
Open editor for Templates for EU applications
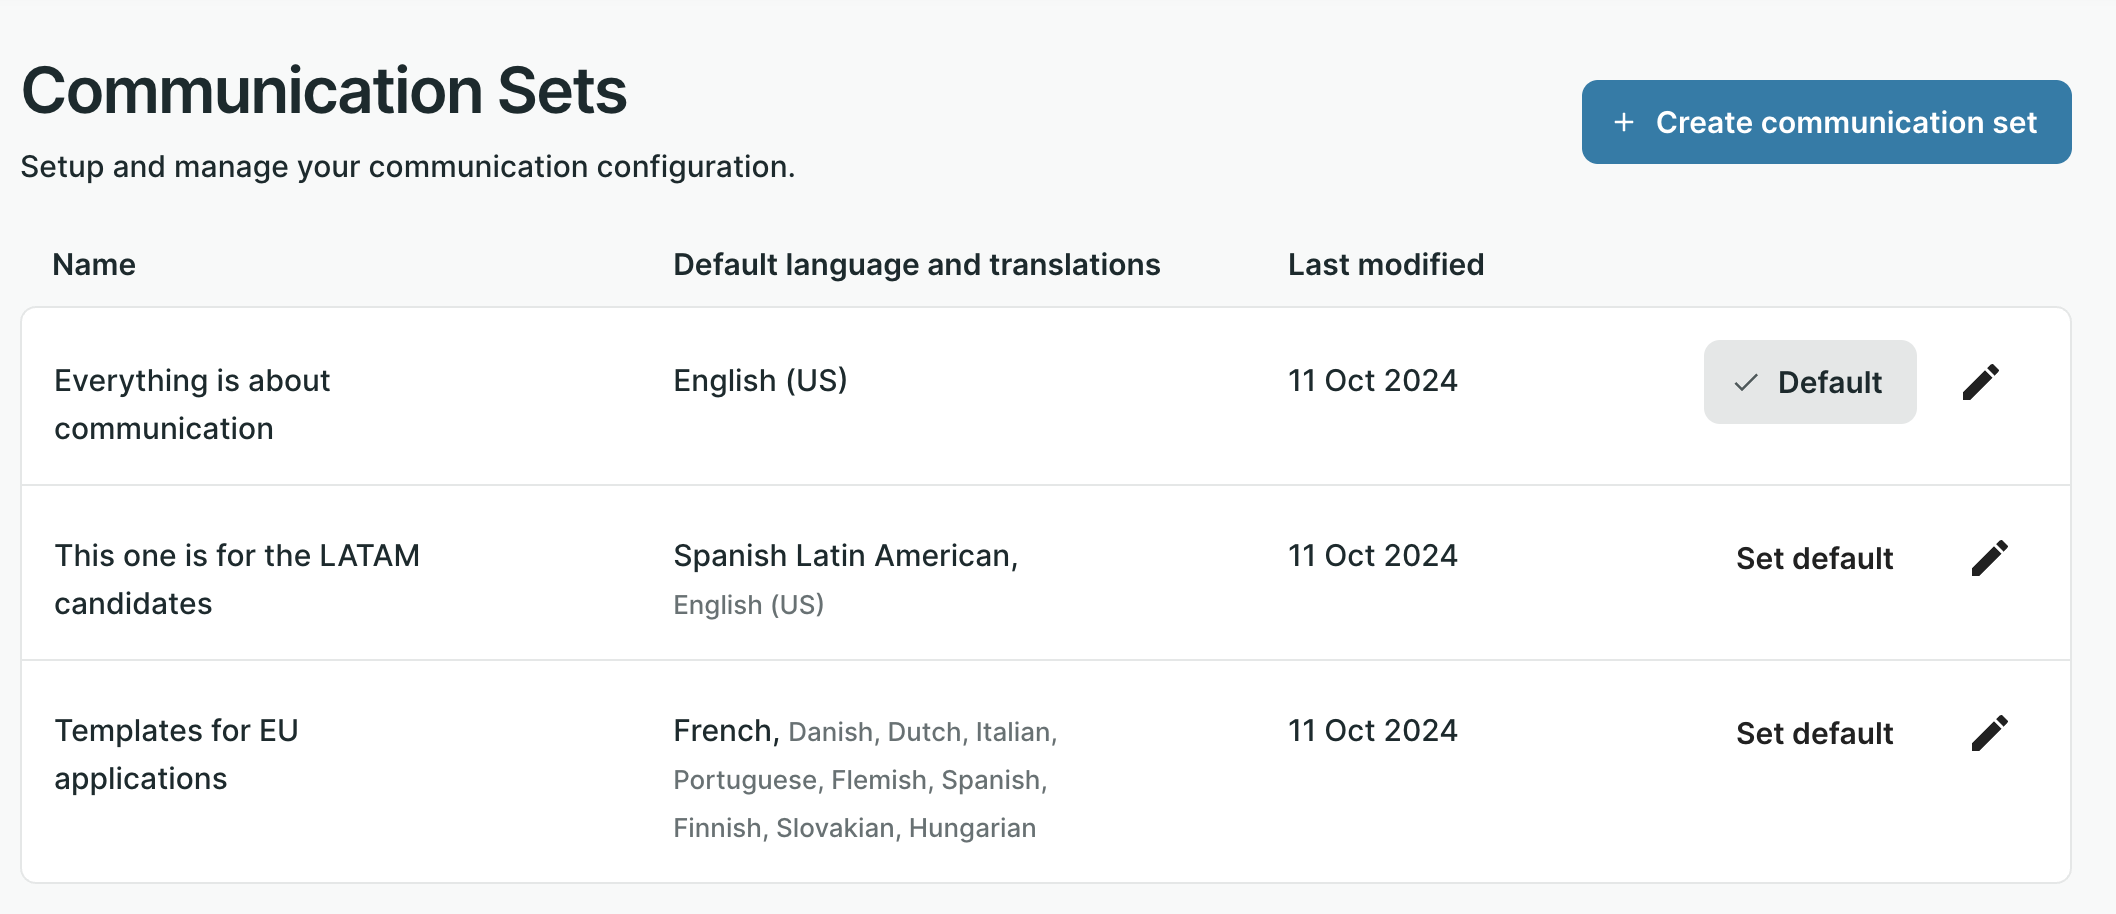(x=1989, y=733)
